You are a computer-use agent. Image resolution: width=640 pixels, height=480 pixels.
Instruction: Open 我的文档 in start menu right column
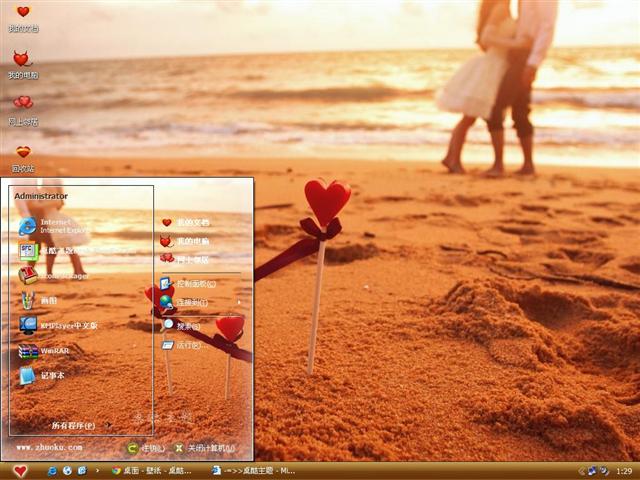[x=186, y=222]
